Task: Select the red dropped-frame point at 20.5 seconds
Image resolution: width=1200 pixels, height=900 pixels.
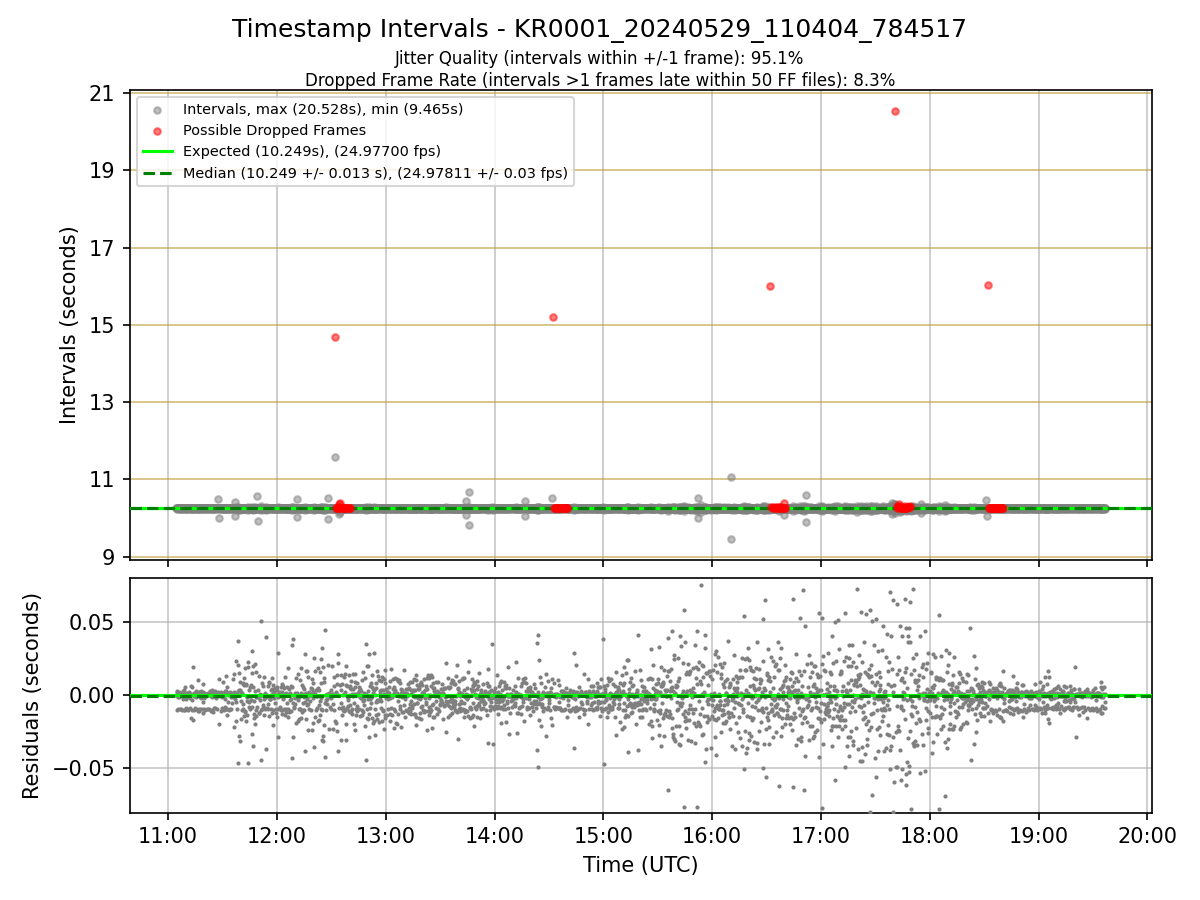Action: (895, 111)
